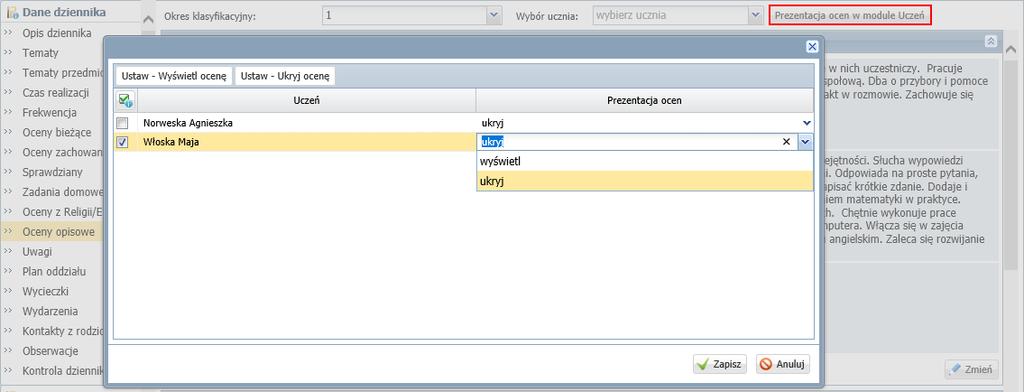The height and width of the screenshot is (392, 1024).
Task: Open Kontrola dziennika in sidebar
Action: 63,371
